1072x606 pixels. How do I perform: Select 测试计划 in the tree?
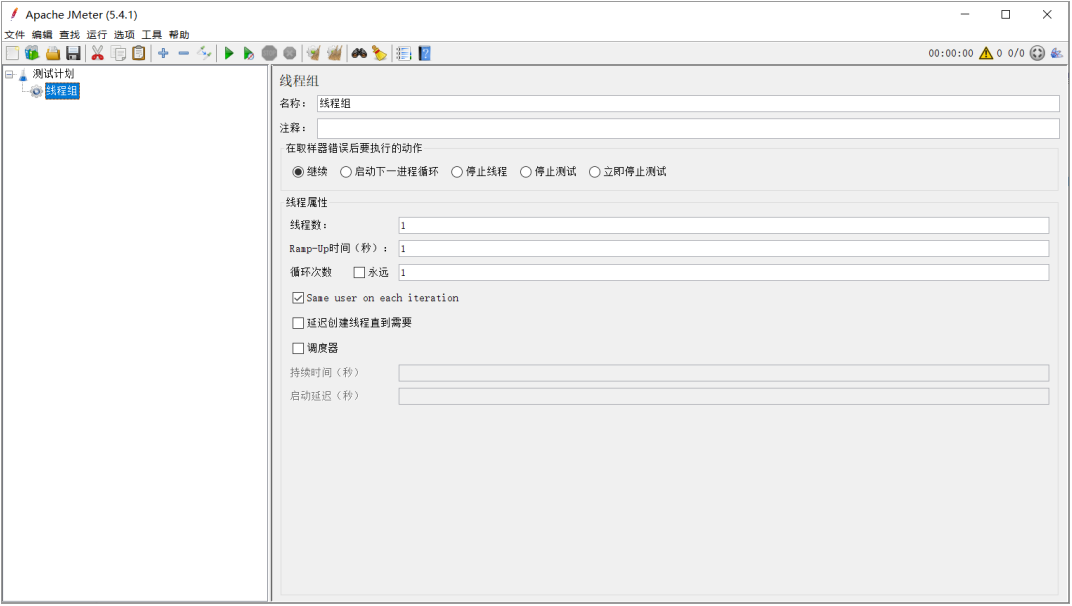tap(53, 74)
